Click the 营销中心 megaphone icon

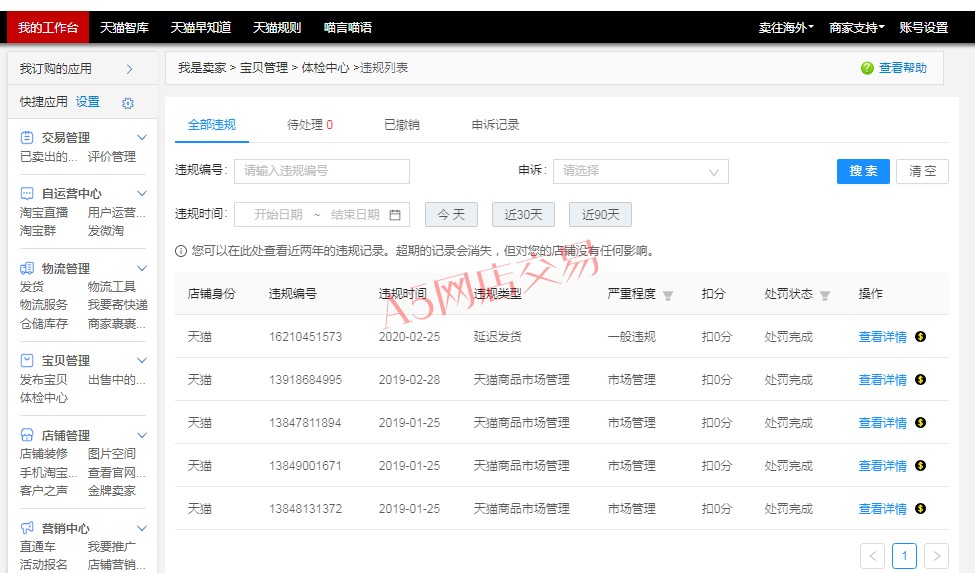coord(27,528)
